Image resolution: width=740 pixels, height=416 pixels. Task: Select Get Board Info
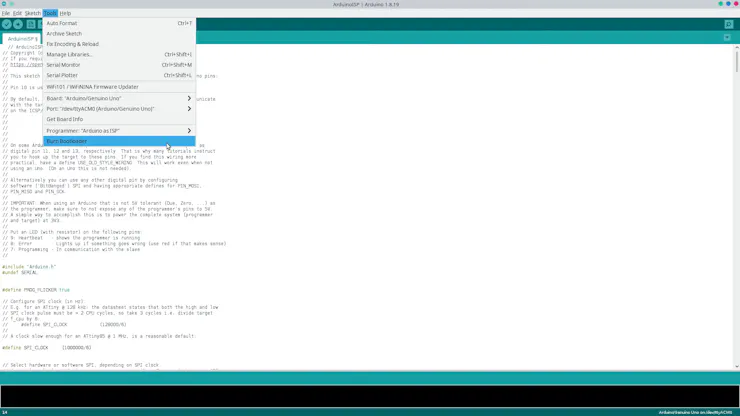click(119, 119)
